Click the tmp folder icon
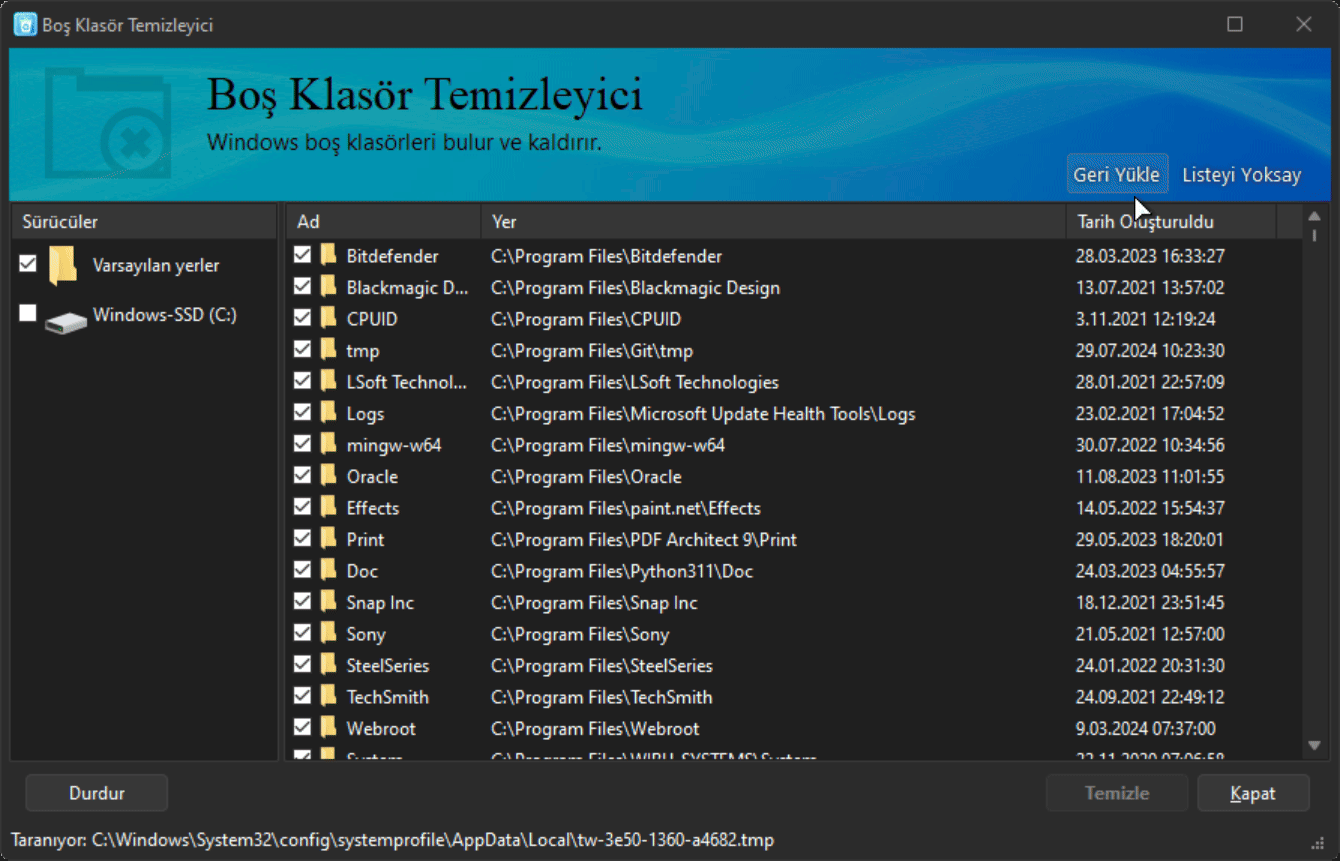This screenshot has width=1340, height=861. [x=329, y=350]
